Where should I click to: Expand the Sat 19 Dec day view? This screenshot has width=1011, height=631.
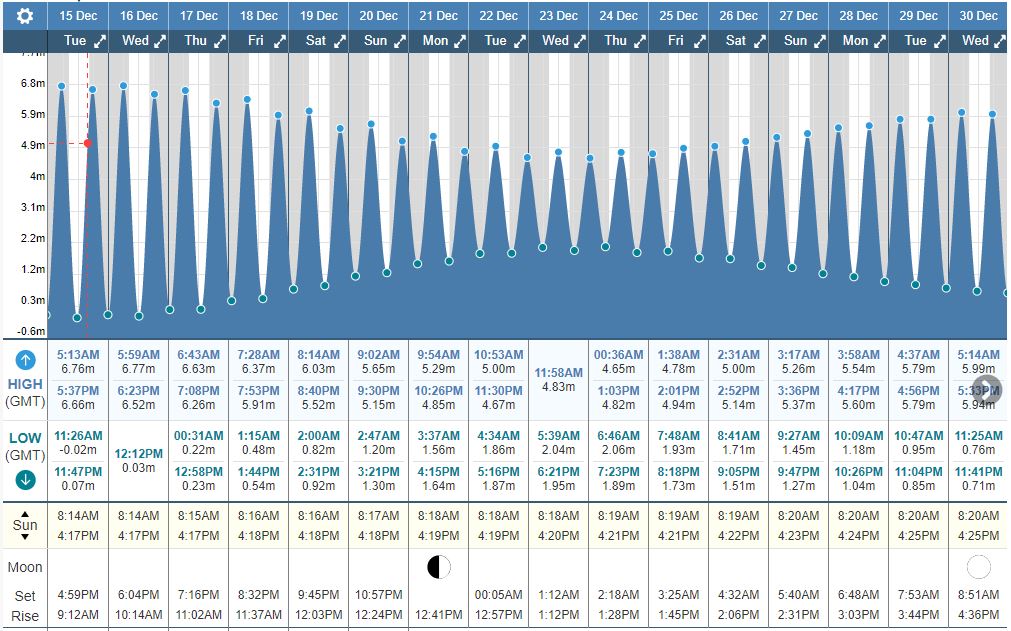(340, 41)
